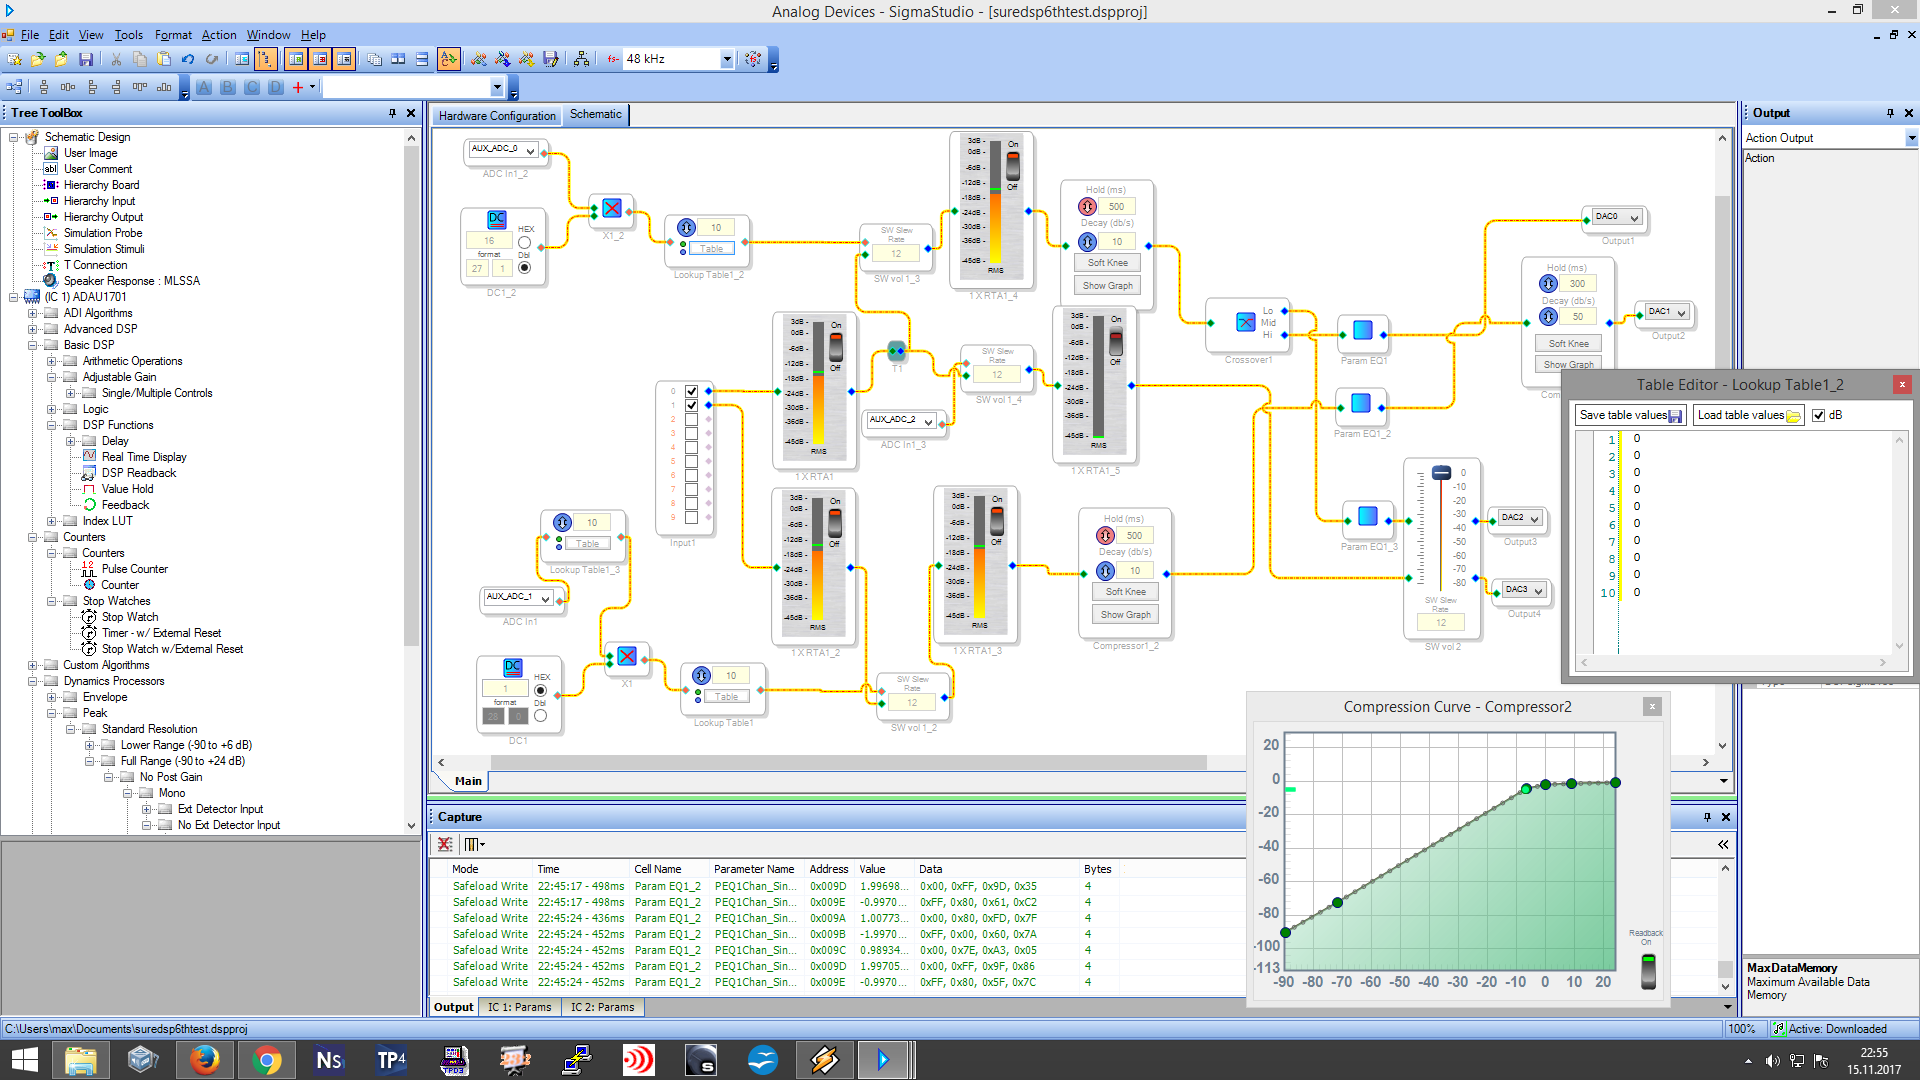The width and height of the screenshot is (1920, 1080).
Task: Toggle the Compression Curve Readback switch
Action: coord(1648,971)
